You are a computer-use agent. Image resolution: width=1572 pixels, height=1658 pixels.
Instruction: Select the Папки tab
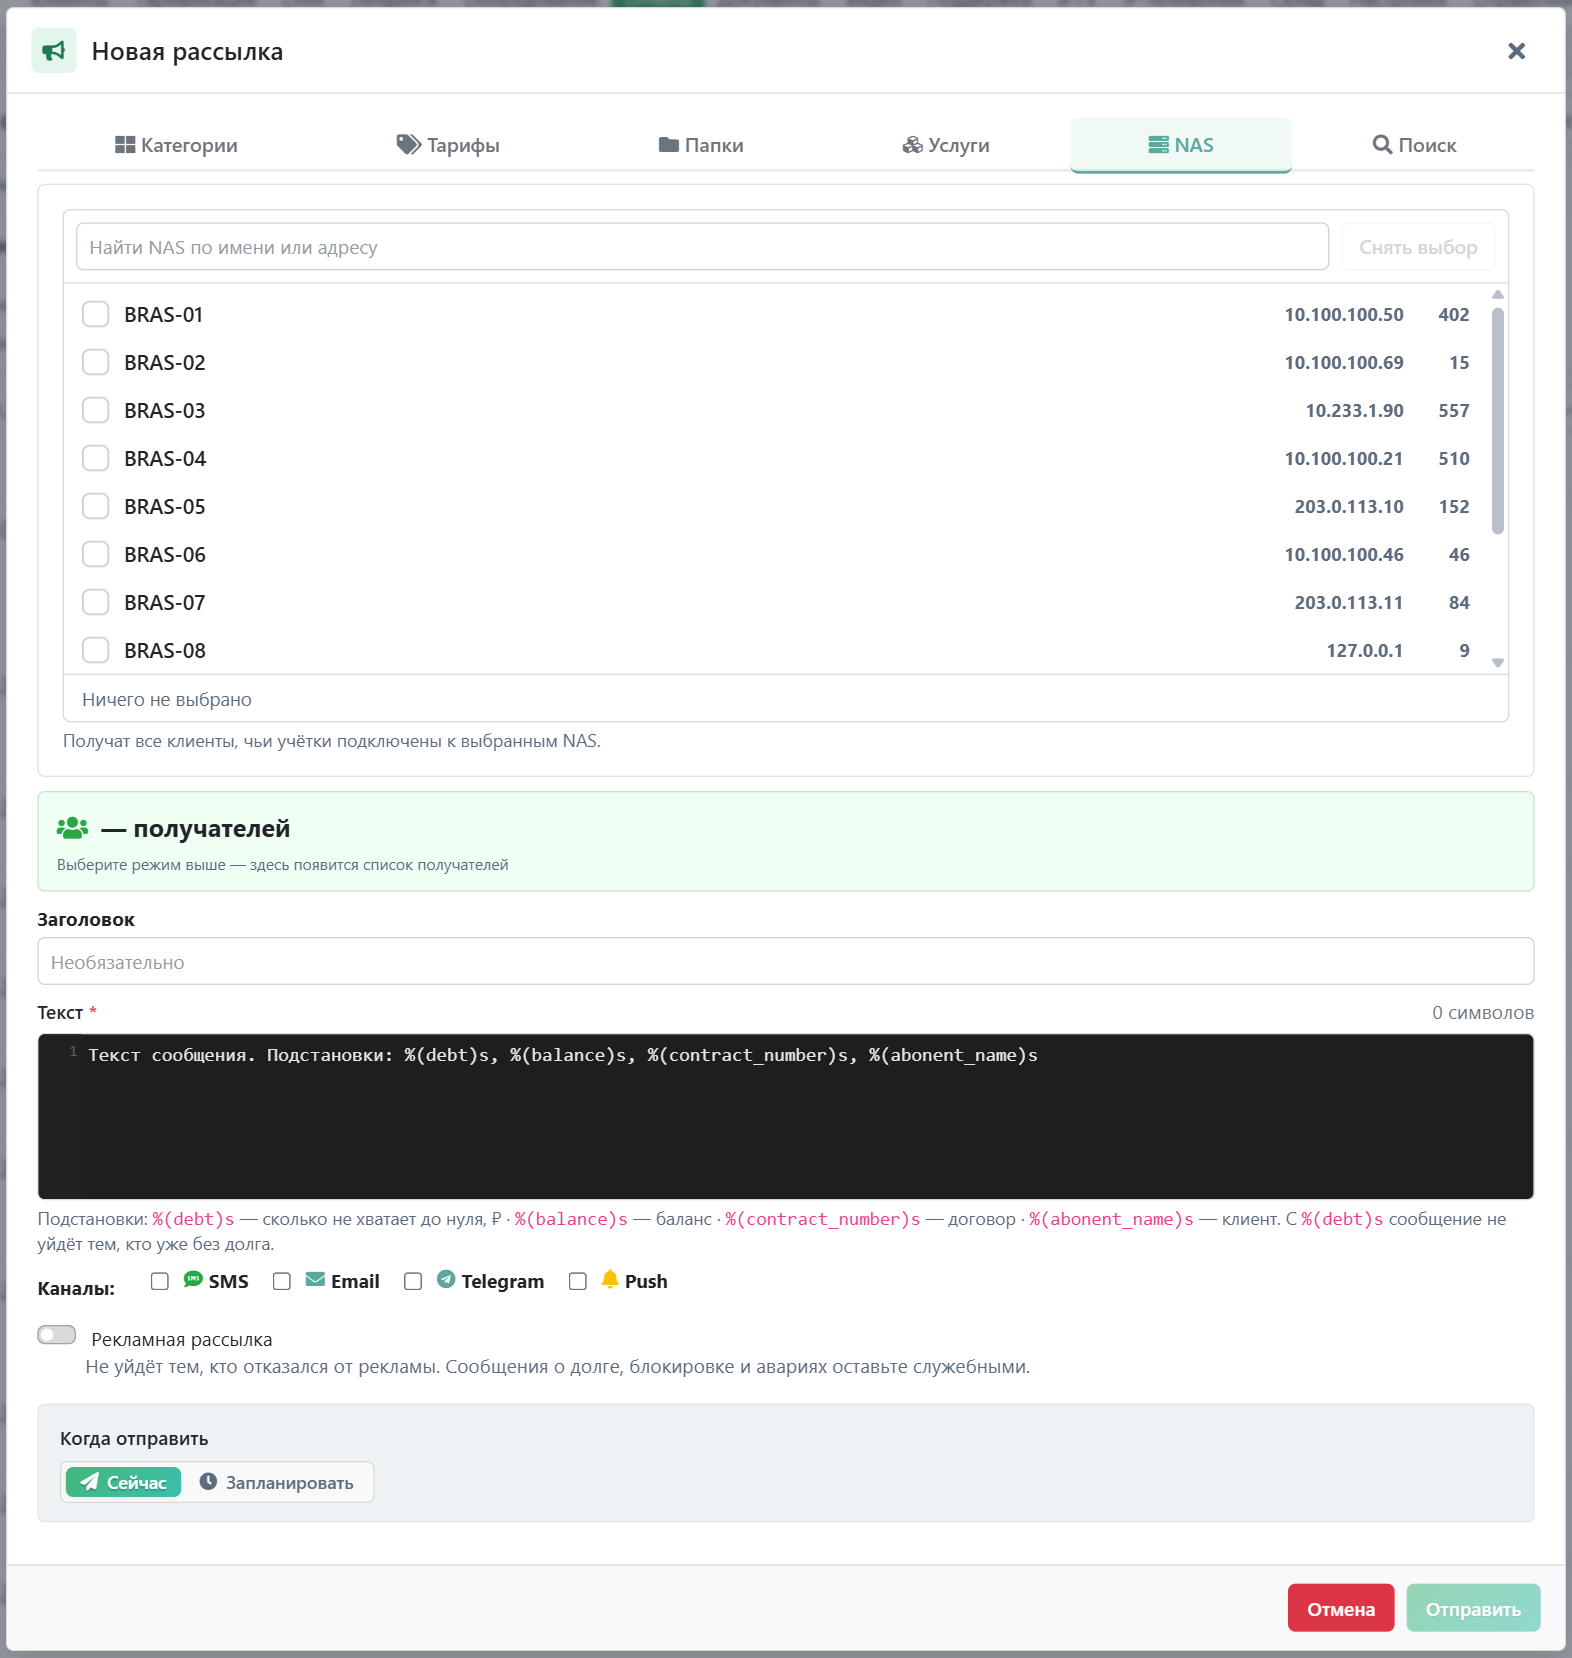(701, 145)
